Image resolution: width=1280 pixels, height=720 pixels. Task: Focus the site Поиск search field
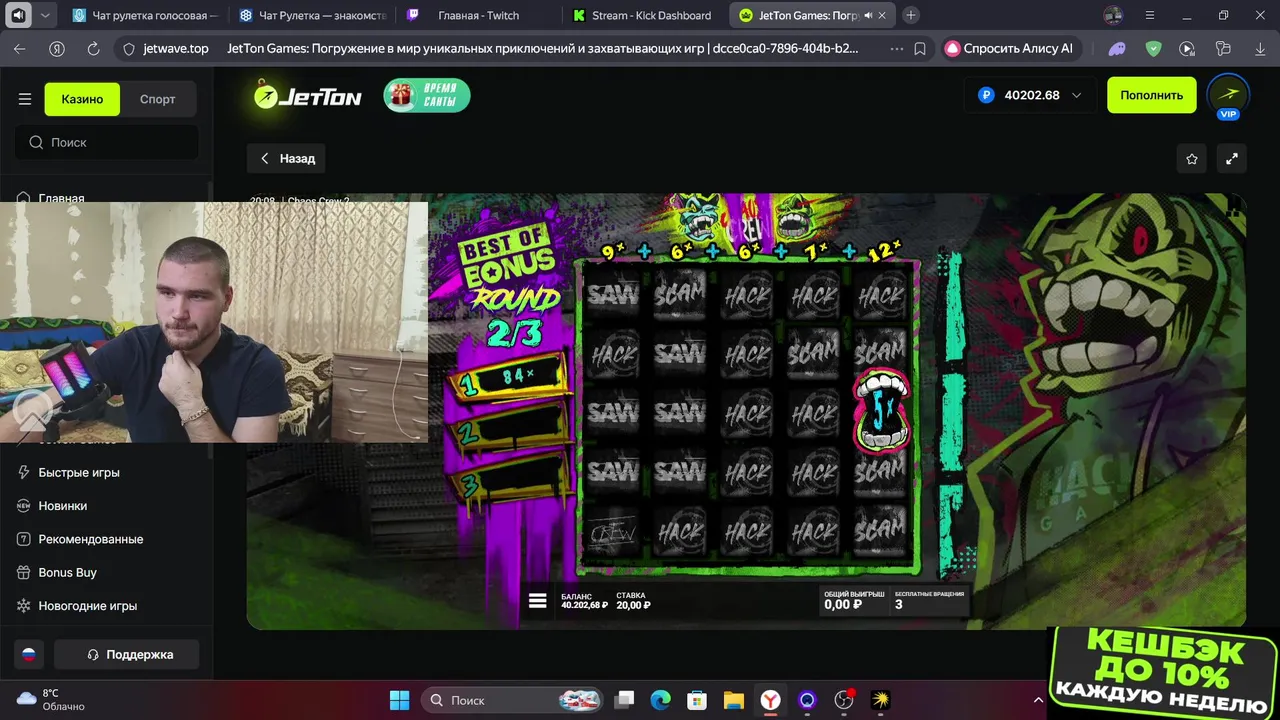[106, 142]
